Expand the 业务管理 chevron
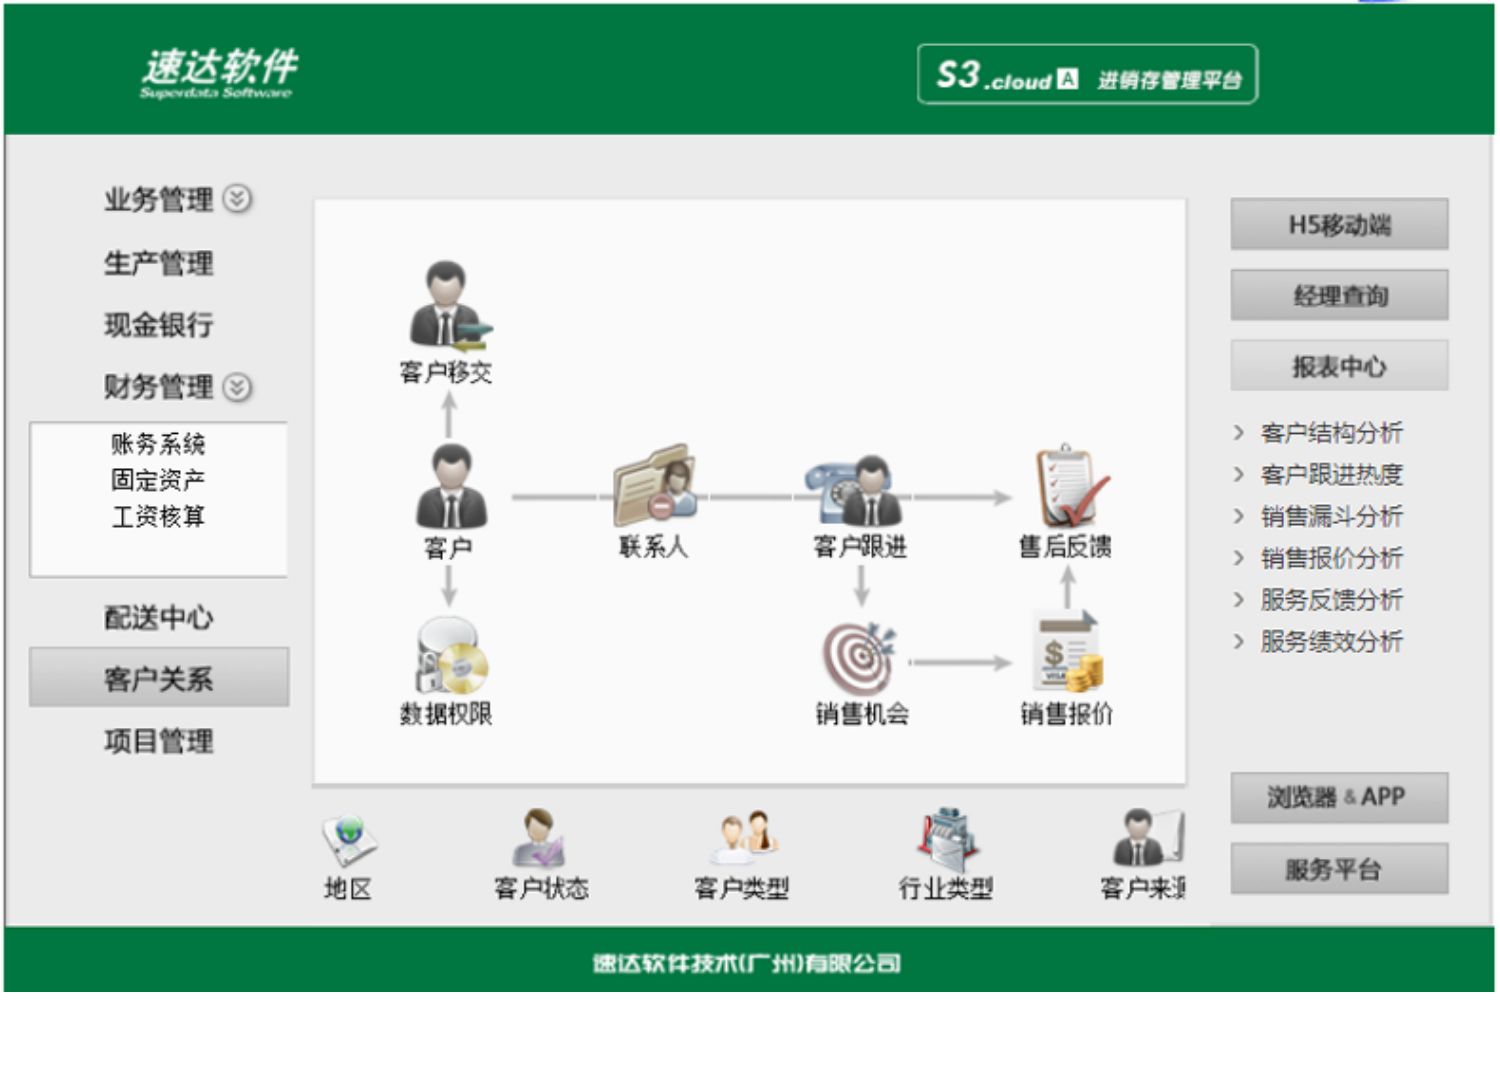The width and height of the screenshot is (1500, 1088). 237,198
